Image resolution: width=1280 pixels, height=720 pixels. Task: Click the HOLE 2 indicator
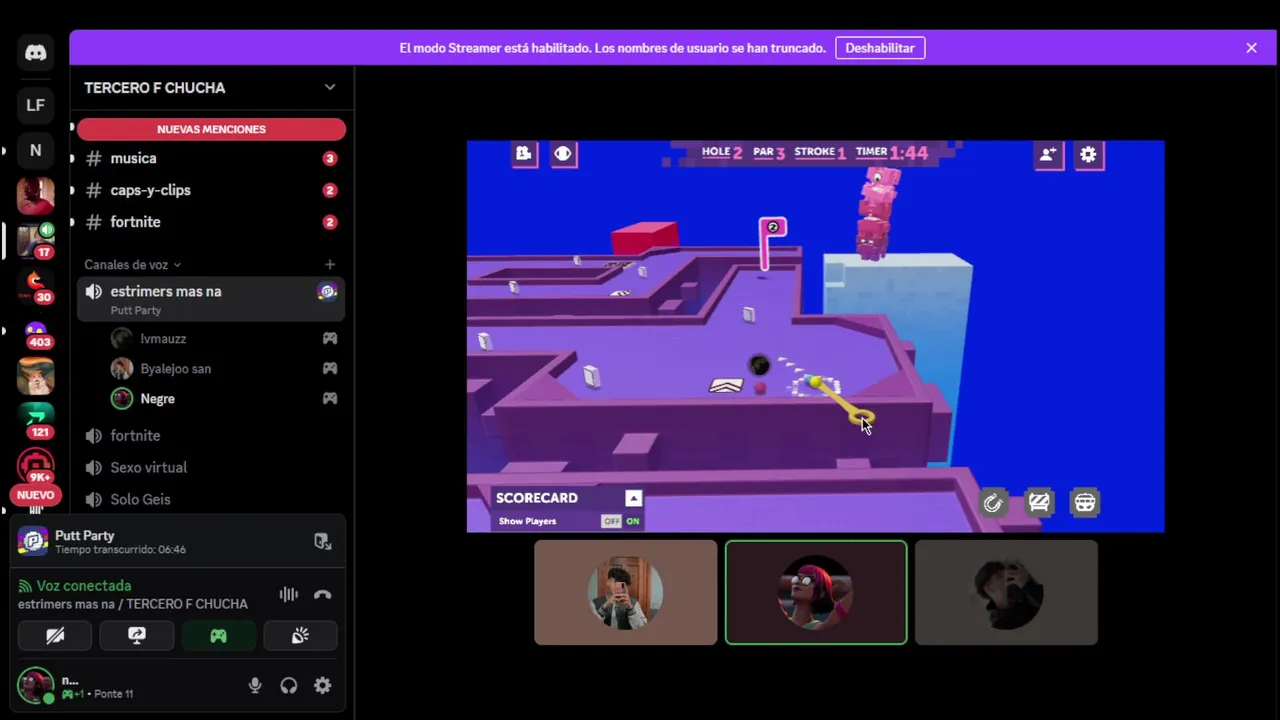point(722,152)
